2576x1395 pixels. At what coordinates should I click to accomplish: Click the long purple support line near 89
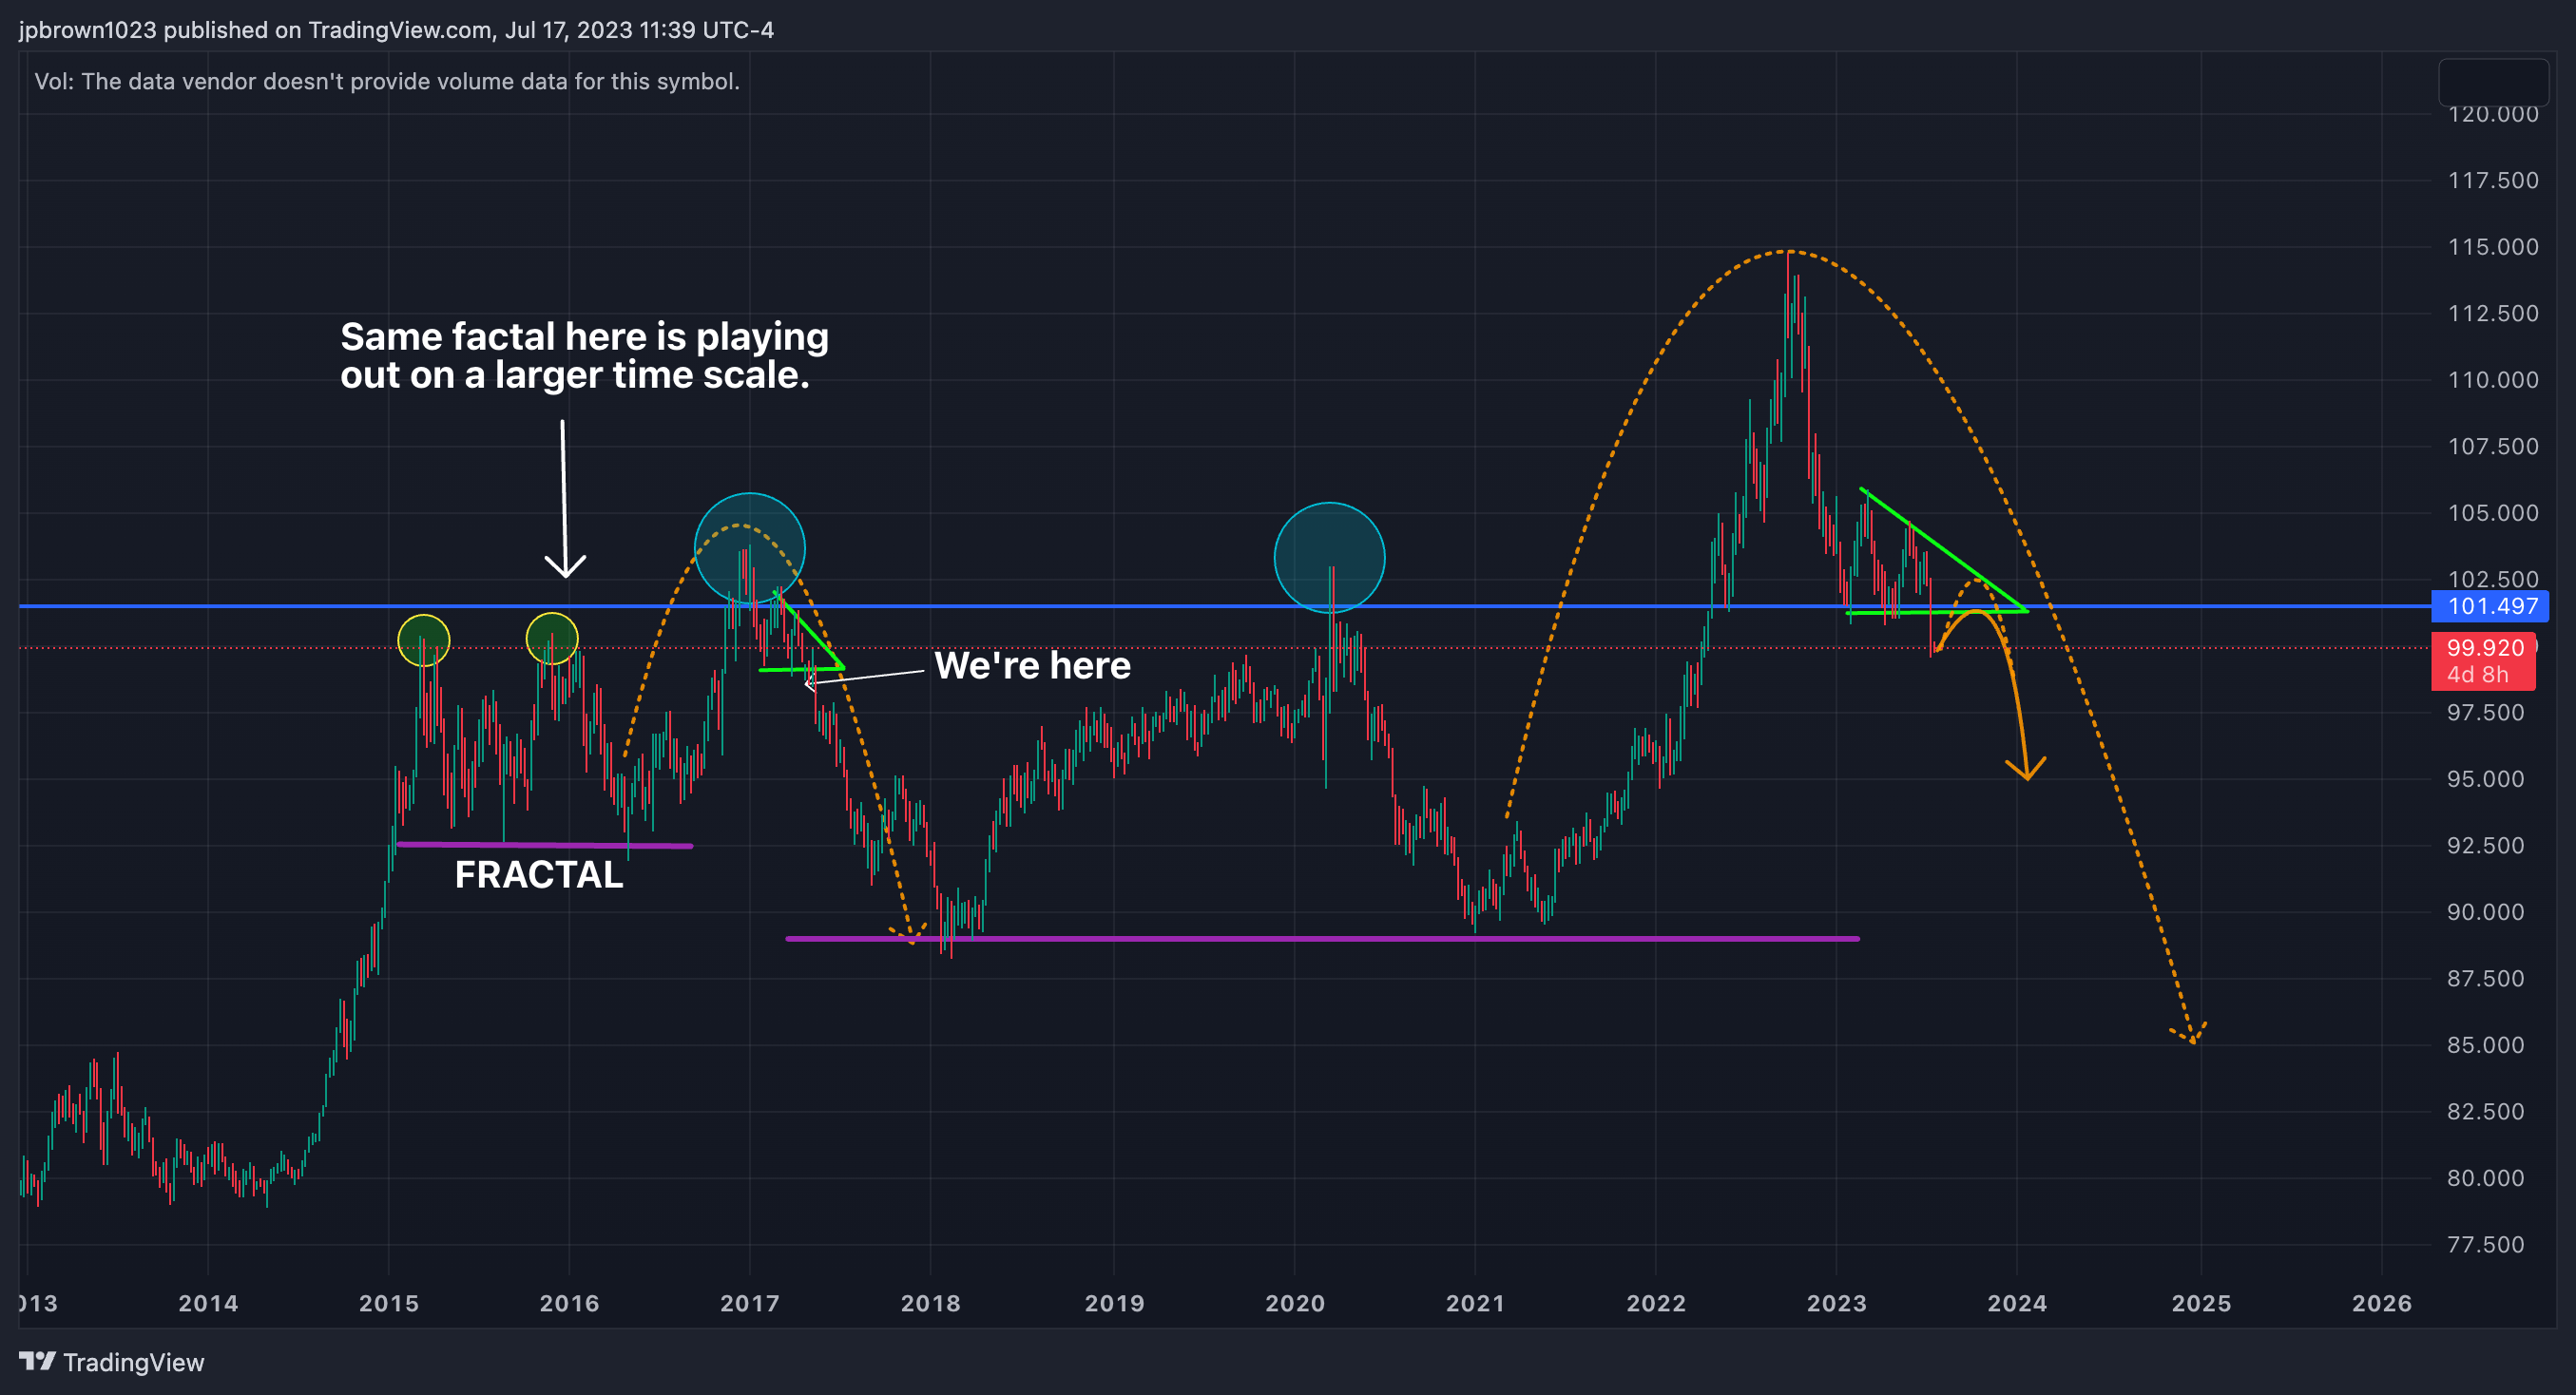click(x=1323, y=938)
